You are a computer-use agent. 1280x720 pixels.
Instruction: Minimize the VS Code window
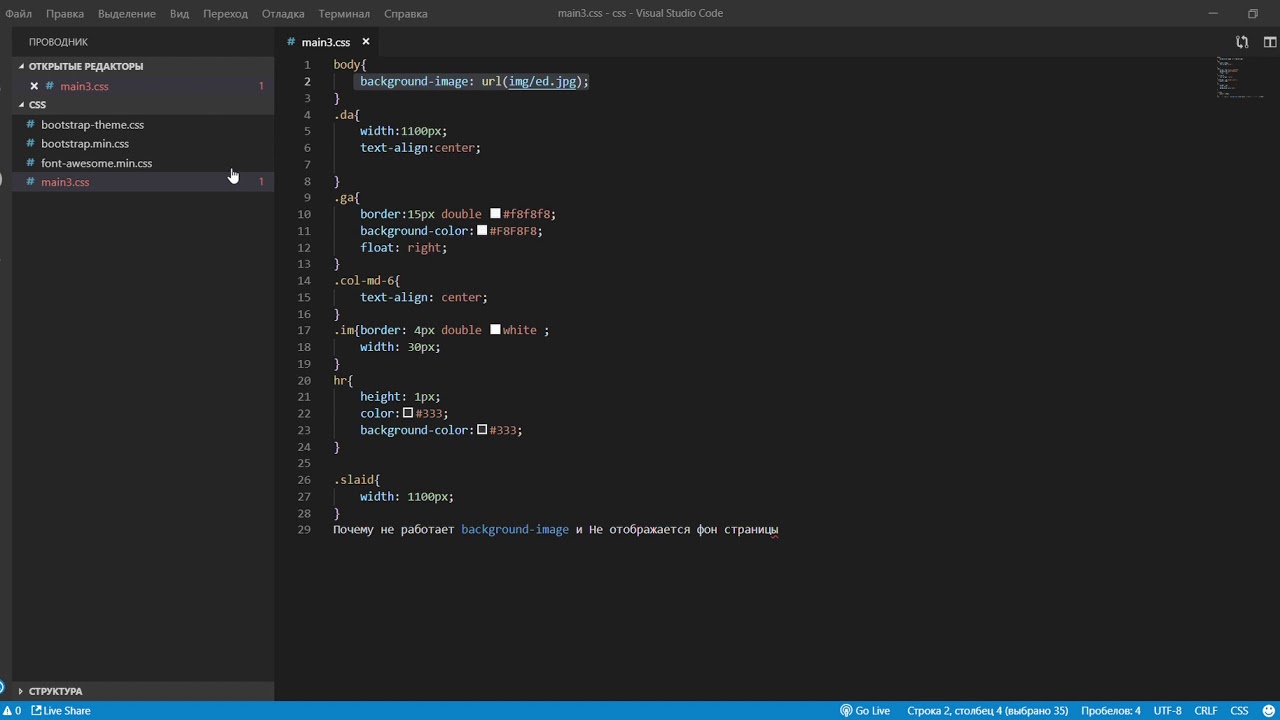pyautogui.click(x=1213, y=13)
